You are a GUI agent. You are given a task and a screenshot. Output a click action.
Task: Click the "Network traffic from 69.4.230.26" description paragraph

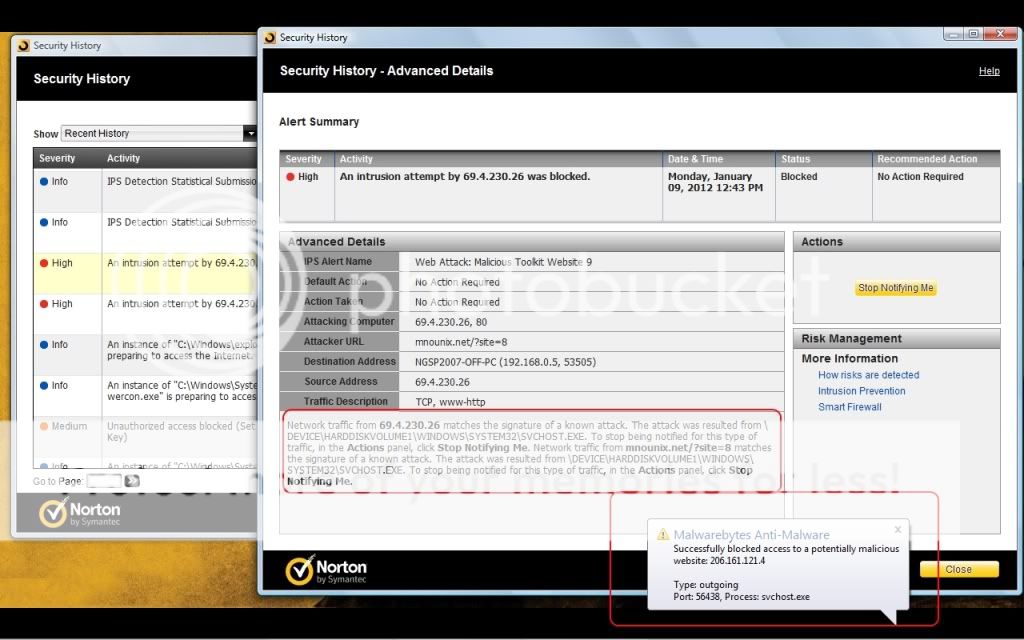[529, 453]
